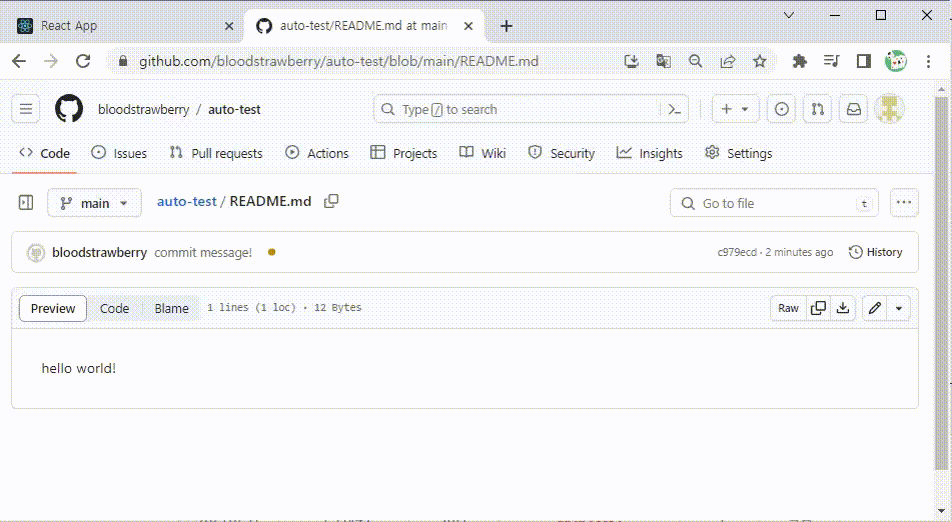Expand the create new plus dropdown
This screenshot has width=952, height=522.
(x=735, y=109)
